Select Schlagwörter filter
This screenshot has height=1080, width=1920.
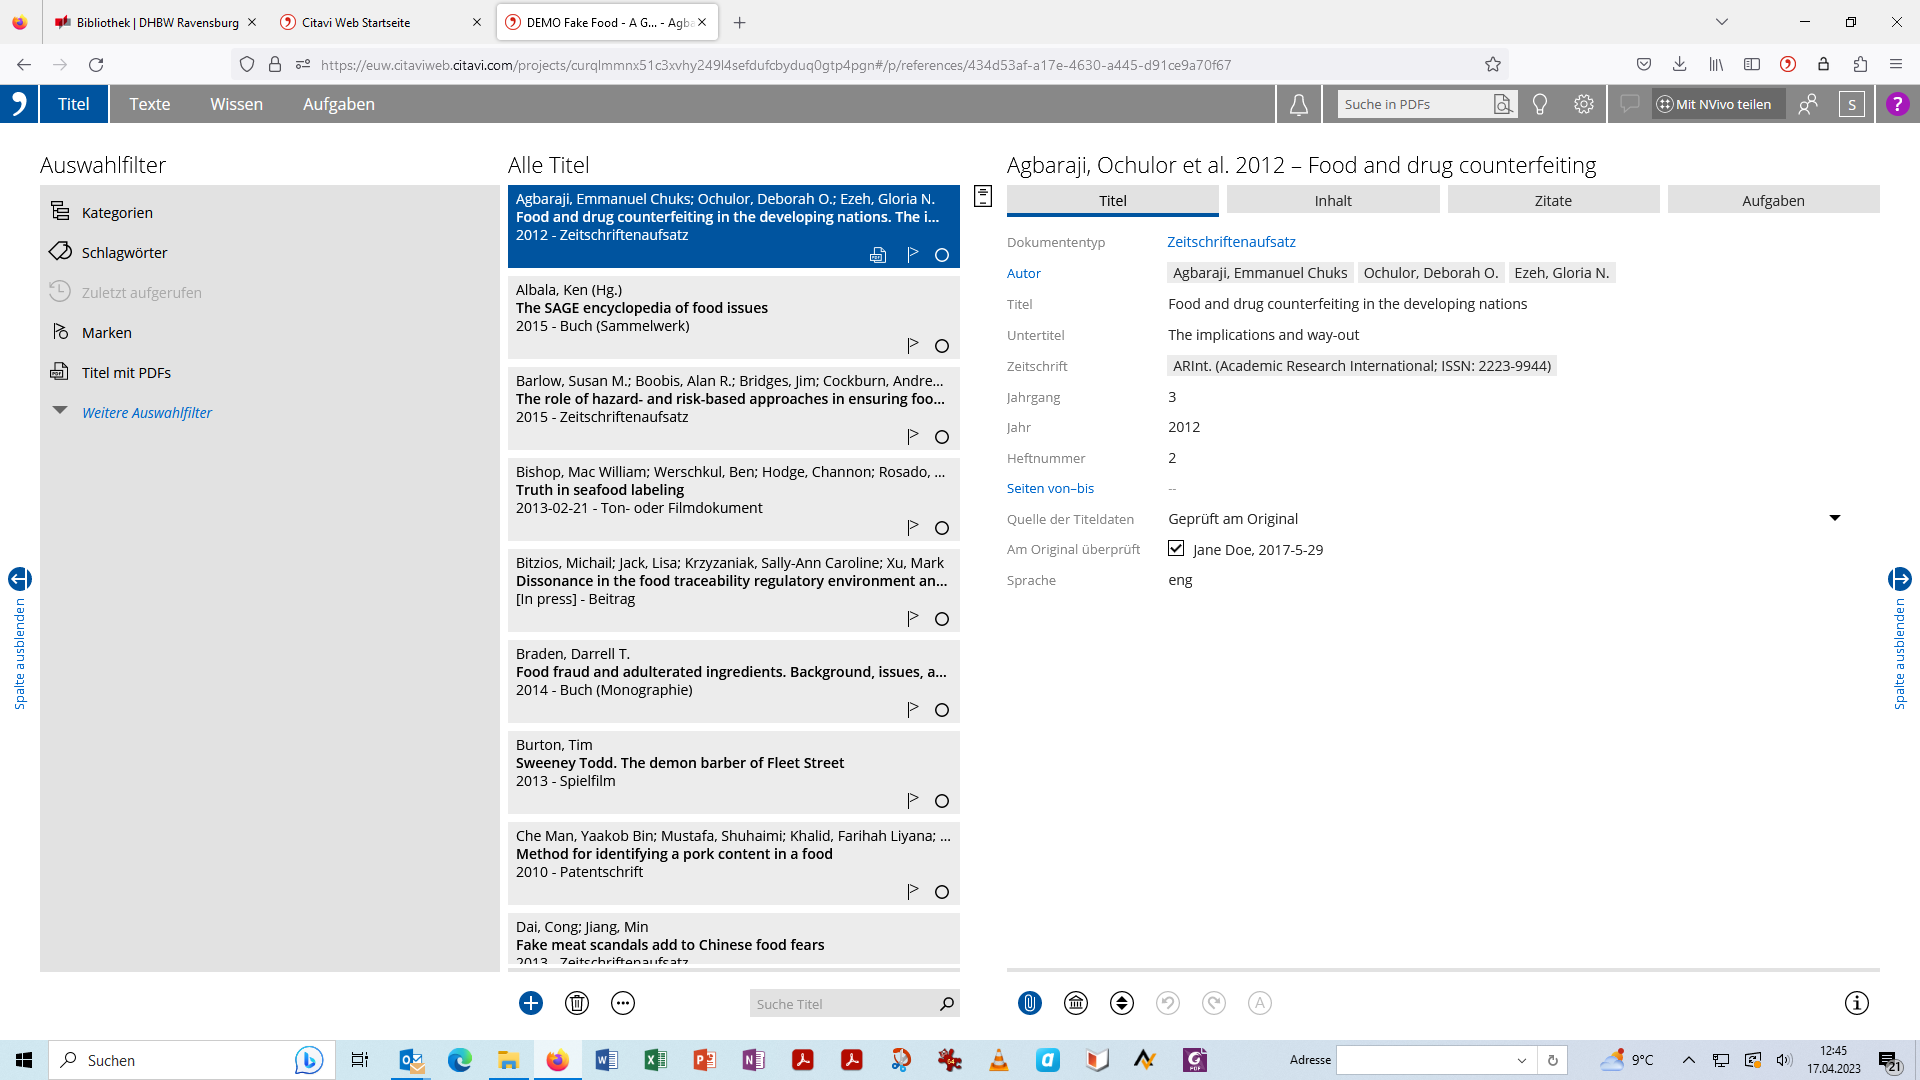click(x=124, y=252)
